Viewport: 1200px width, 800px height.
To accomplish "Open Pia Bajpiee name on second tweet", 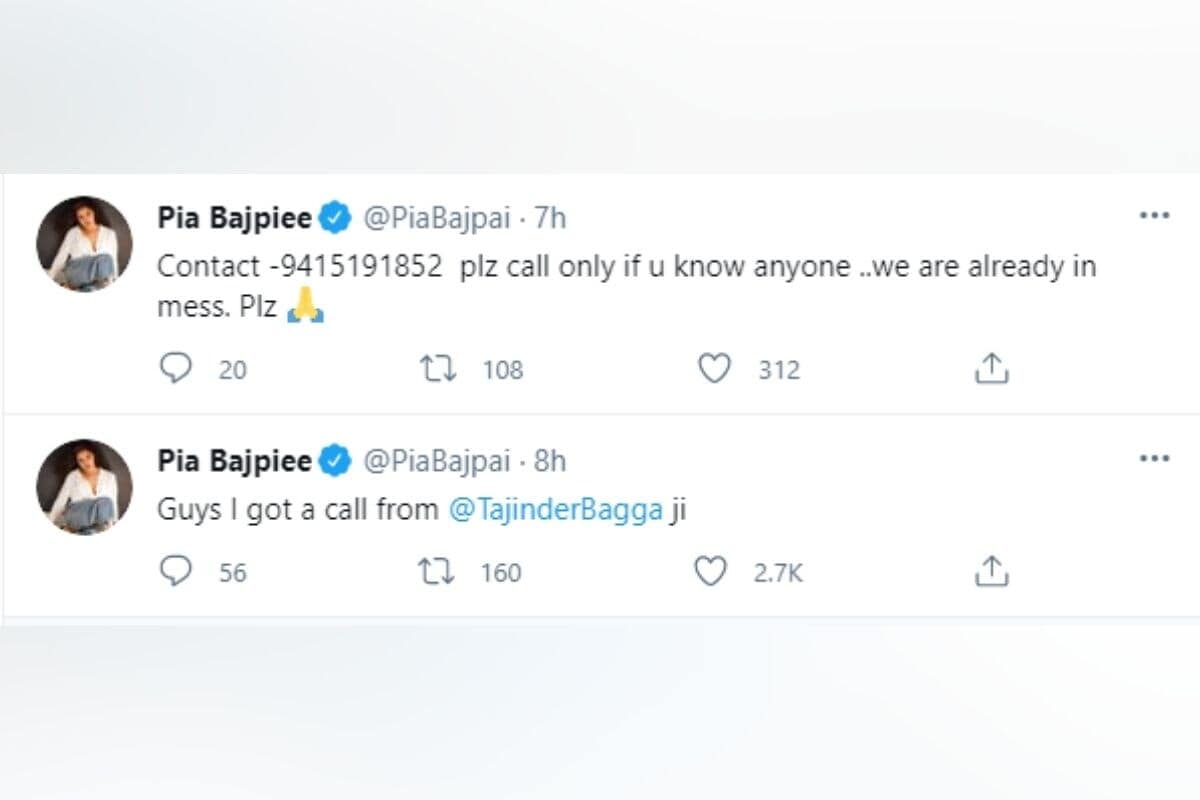I will tap(234, 460).
